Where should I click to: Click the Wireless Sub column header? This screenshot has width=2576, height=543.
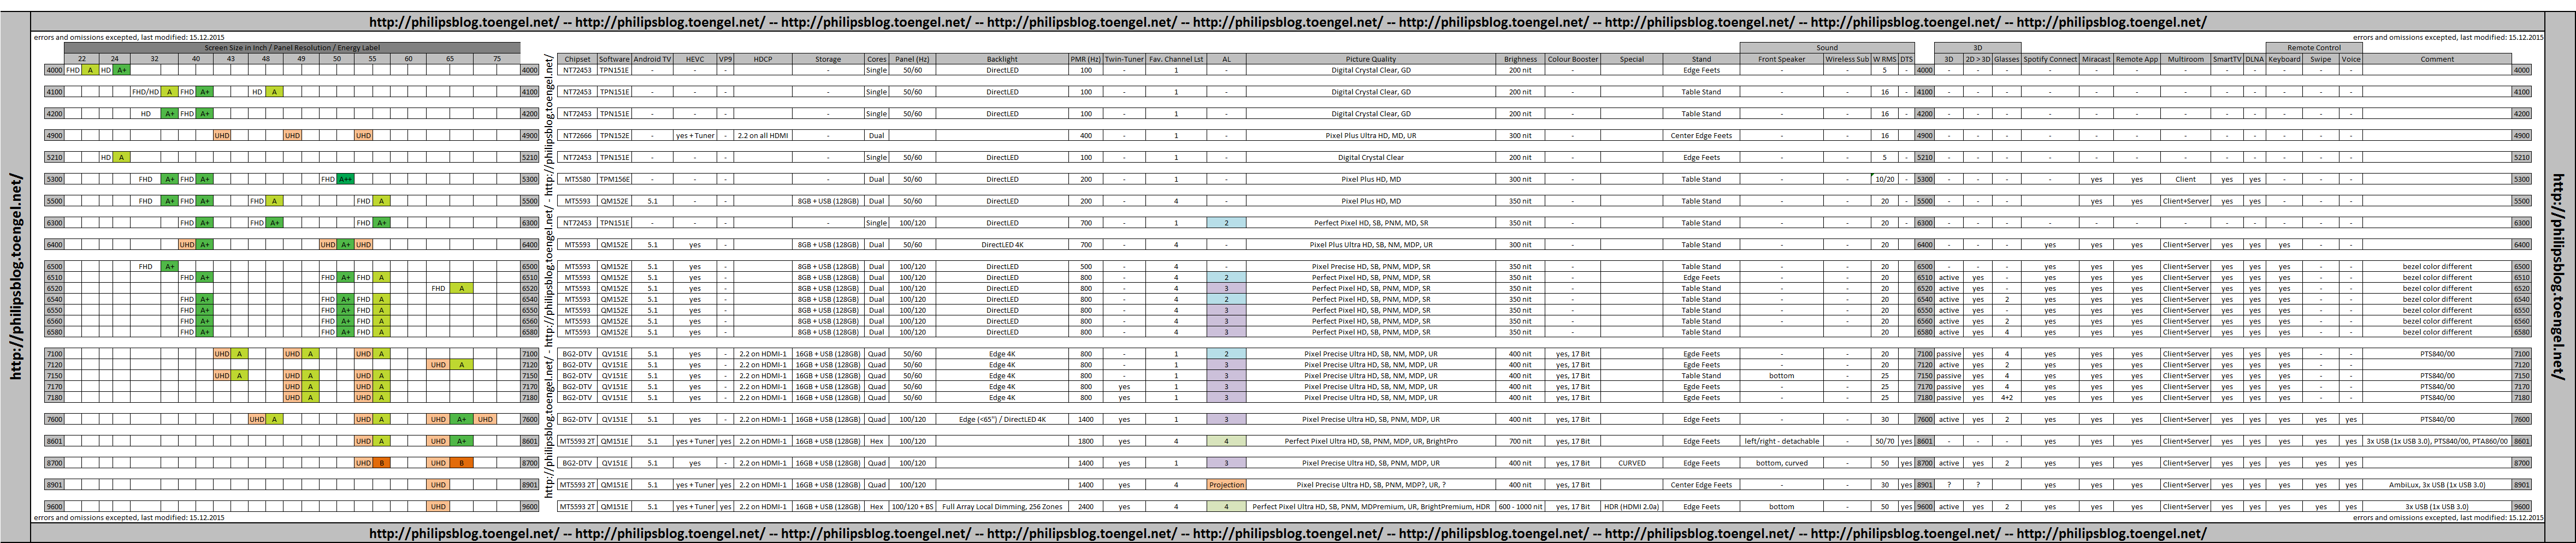1847,59
